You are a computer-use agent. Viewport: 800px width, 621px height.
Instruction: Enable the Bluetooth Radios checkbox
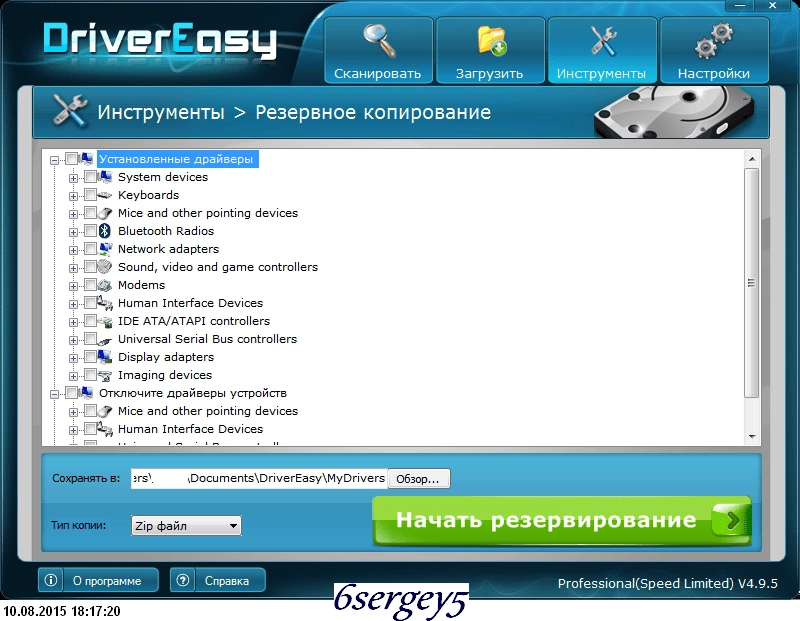90,231
